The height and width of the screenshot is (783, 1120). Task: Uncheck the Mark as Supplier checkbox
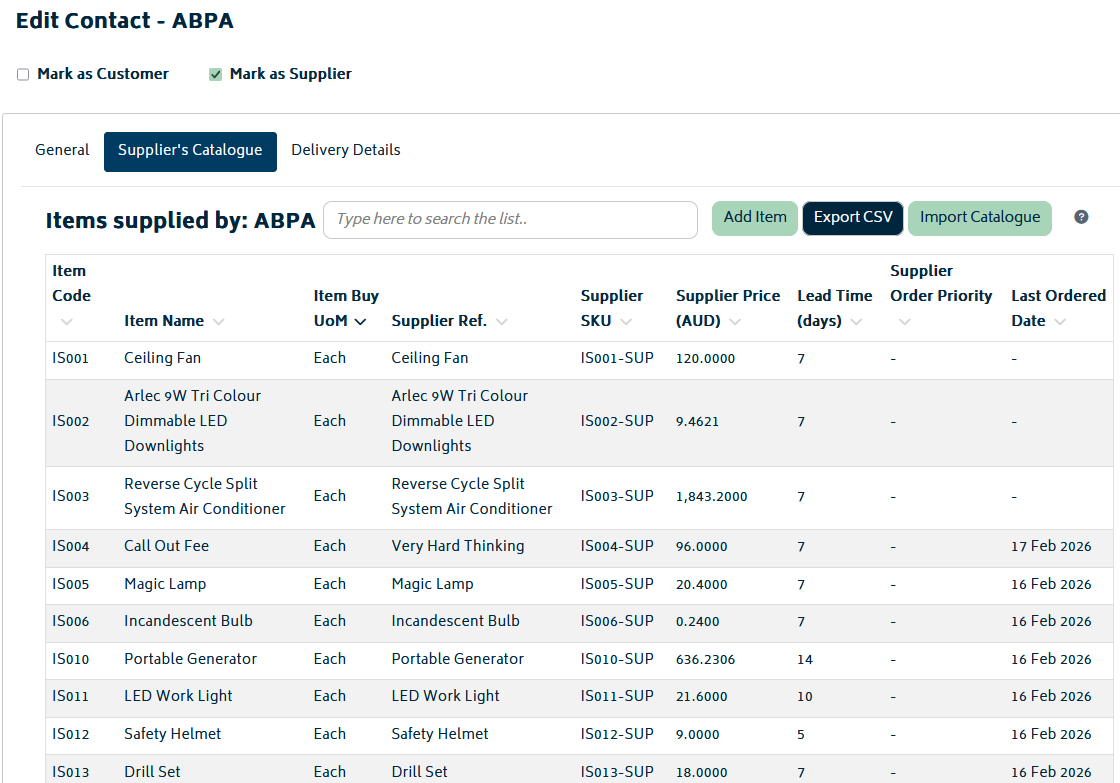215,75
